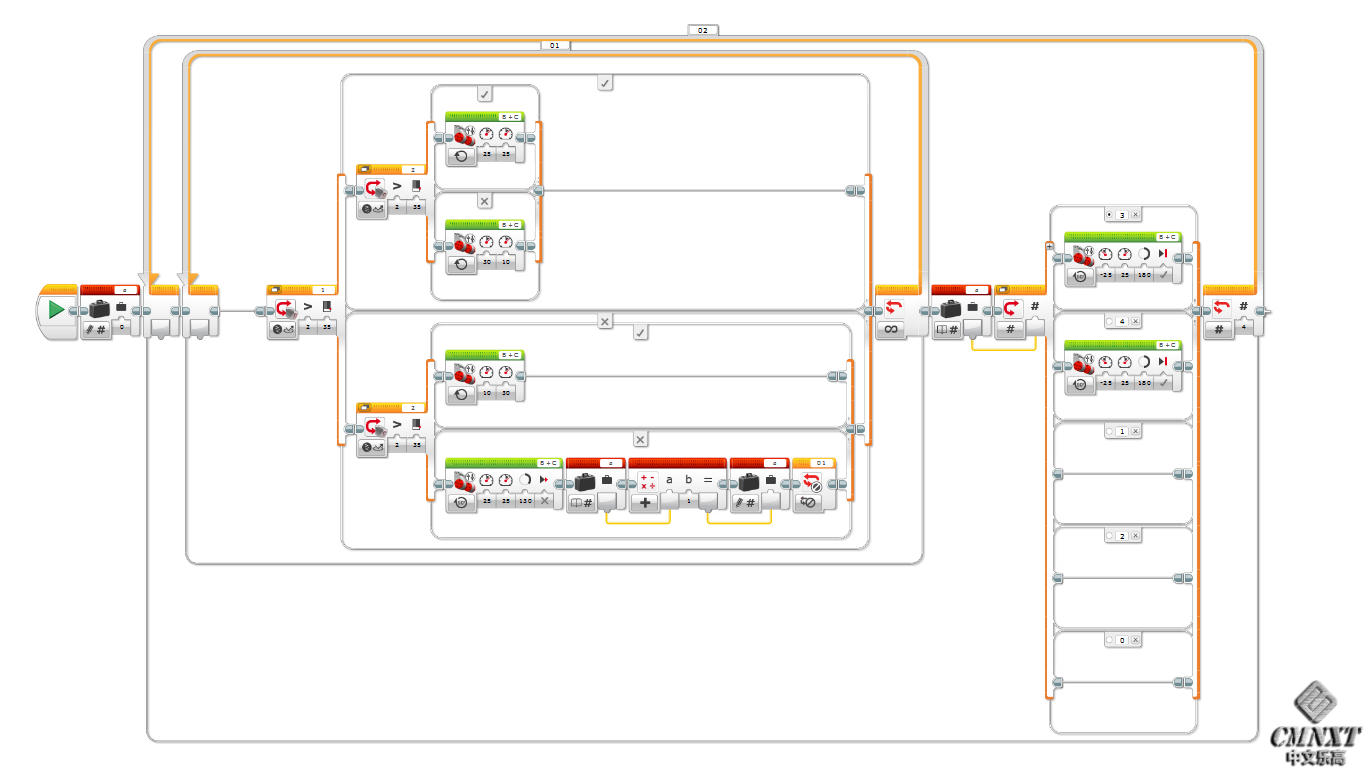The image size is (1370, 775).
Task: Set case 1 as the default case
Action: (x=1109, y=431)
